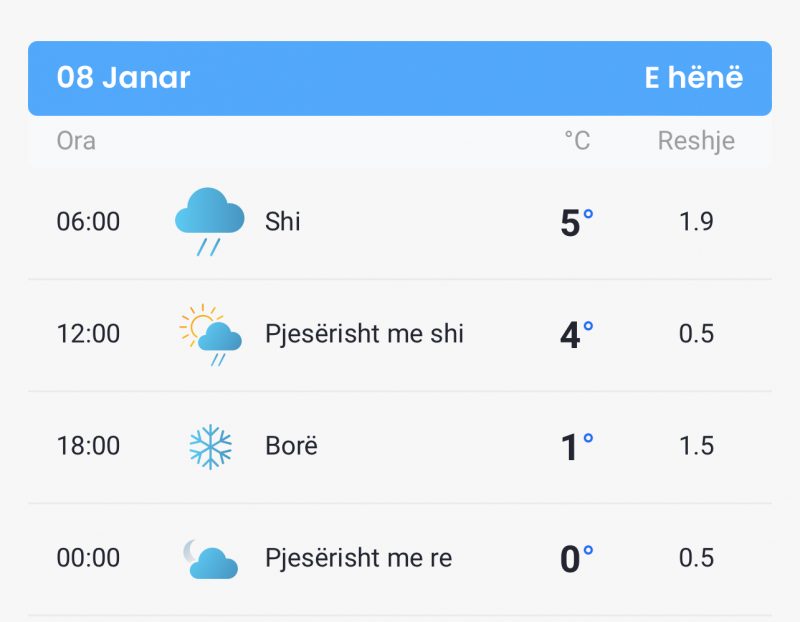The height and width of the screenshot is (622, 800).
Task: Click the sun and rain cloud icon at 12:00
Action: point(210,335)
